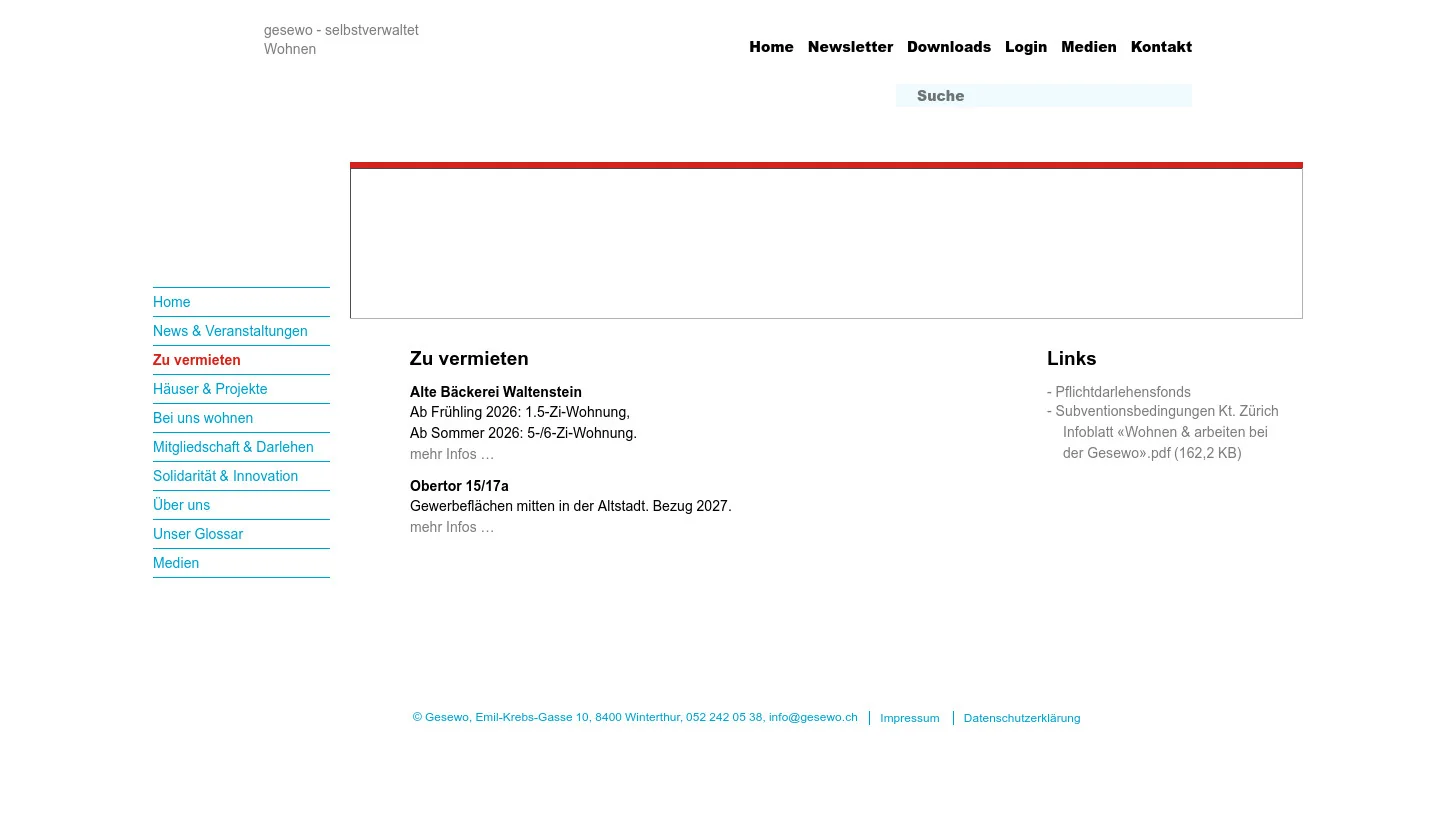1456x832 pixels.
Task: Open Mitgliedschaft & Darlehen section
Action: click(233, 447)
